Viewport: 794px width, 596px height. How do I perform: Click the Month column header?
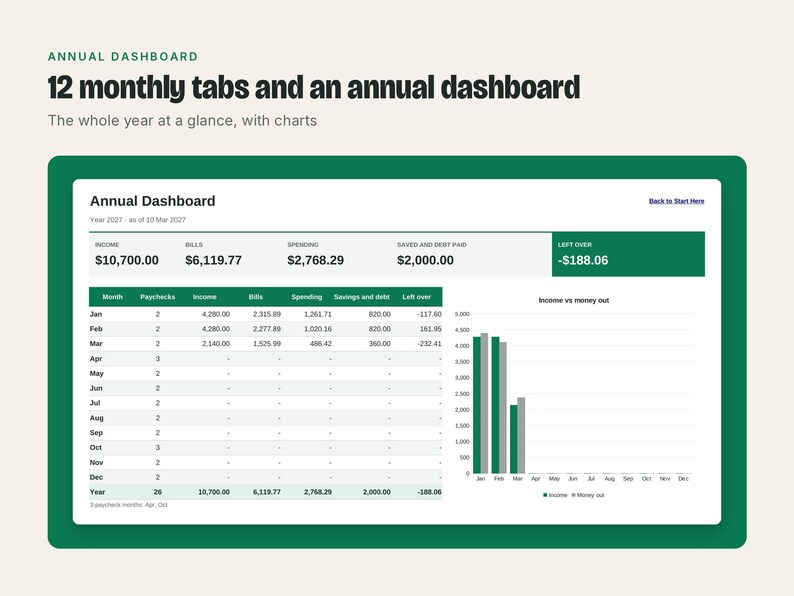point(112,297)
